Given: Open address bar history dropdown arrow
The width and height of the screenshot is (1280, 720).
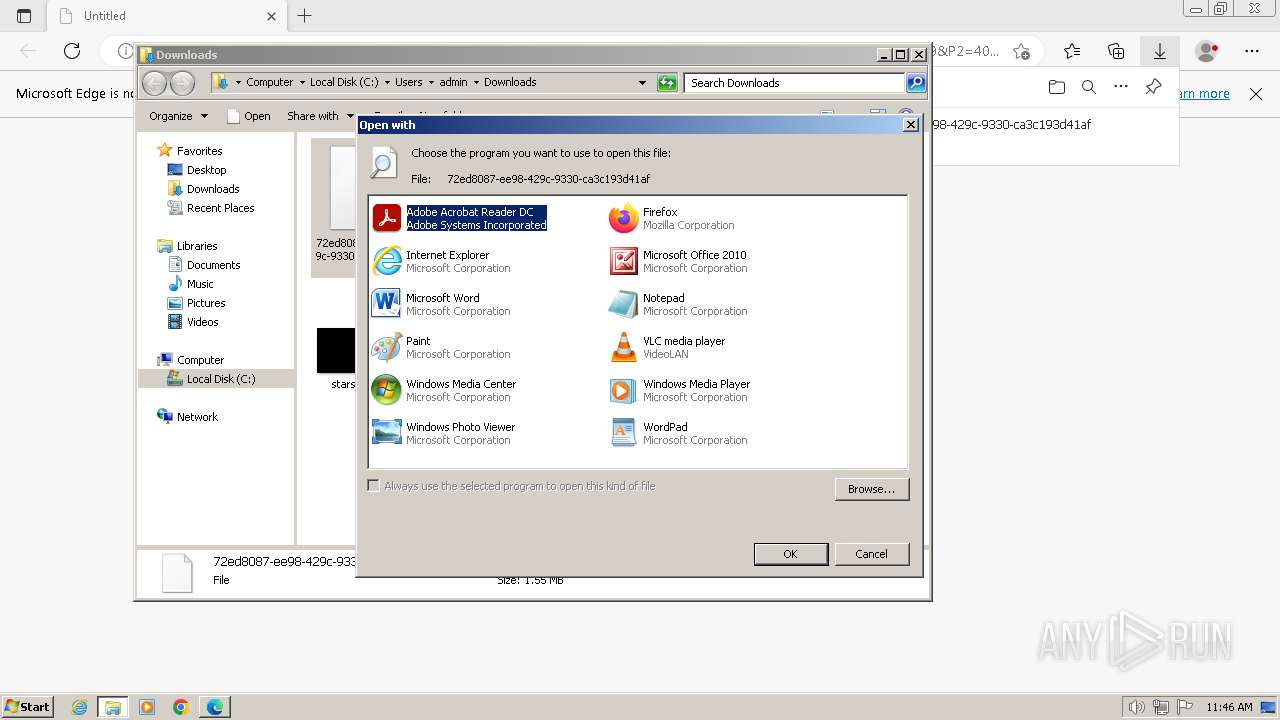Looking at the screenshot, I should point(642,83).
